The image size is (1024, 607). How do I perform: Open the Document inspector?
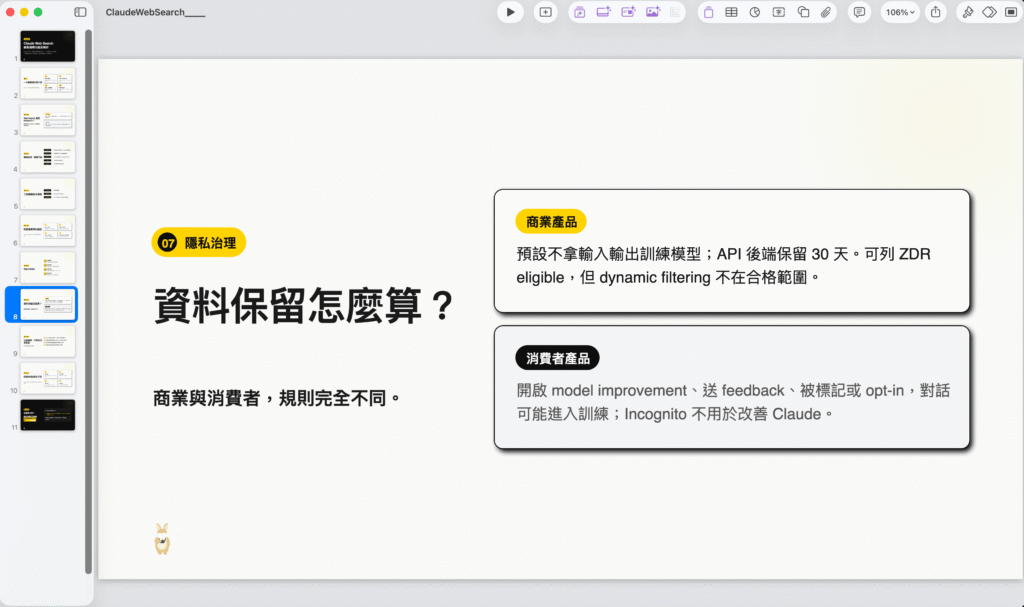(1010, 12)
